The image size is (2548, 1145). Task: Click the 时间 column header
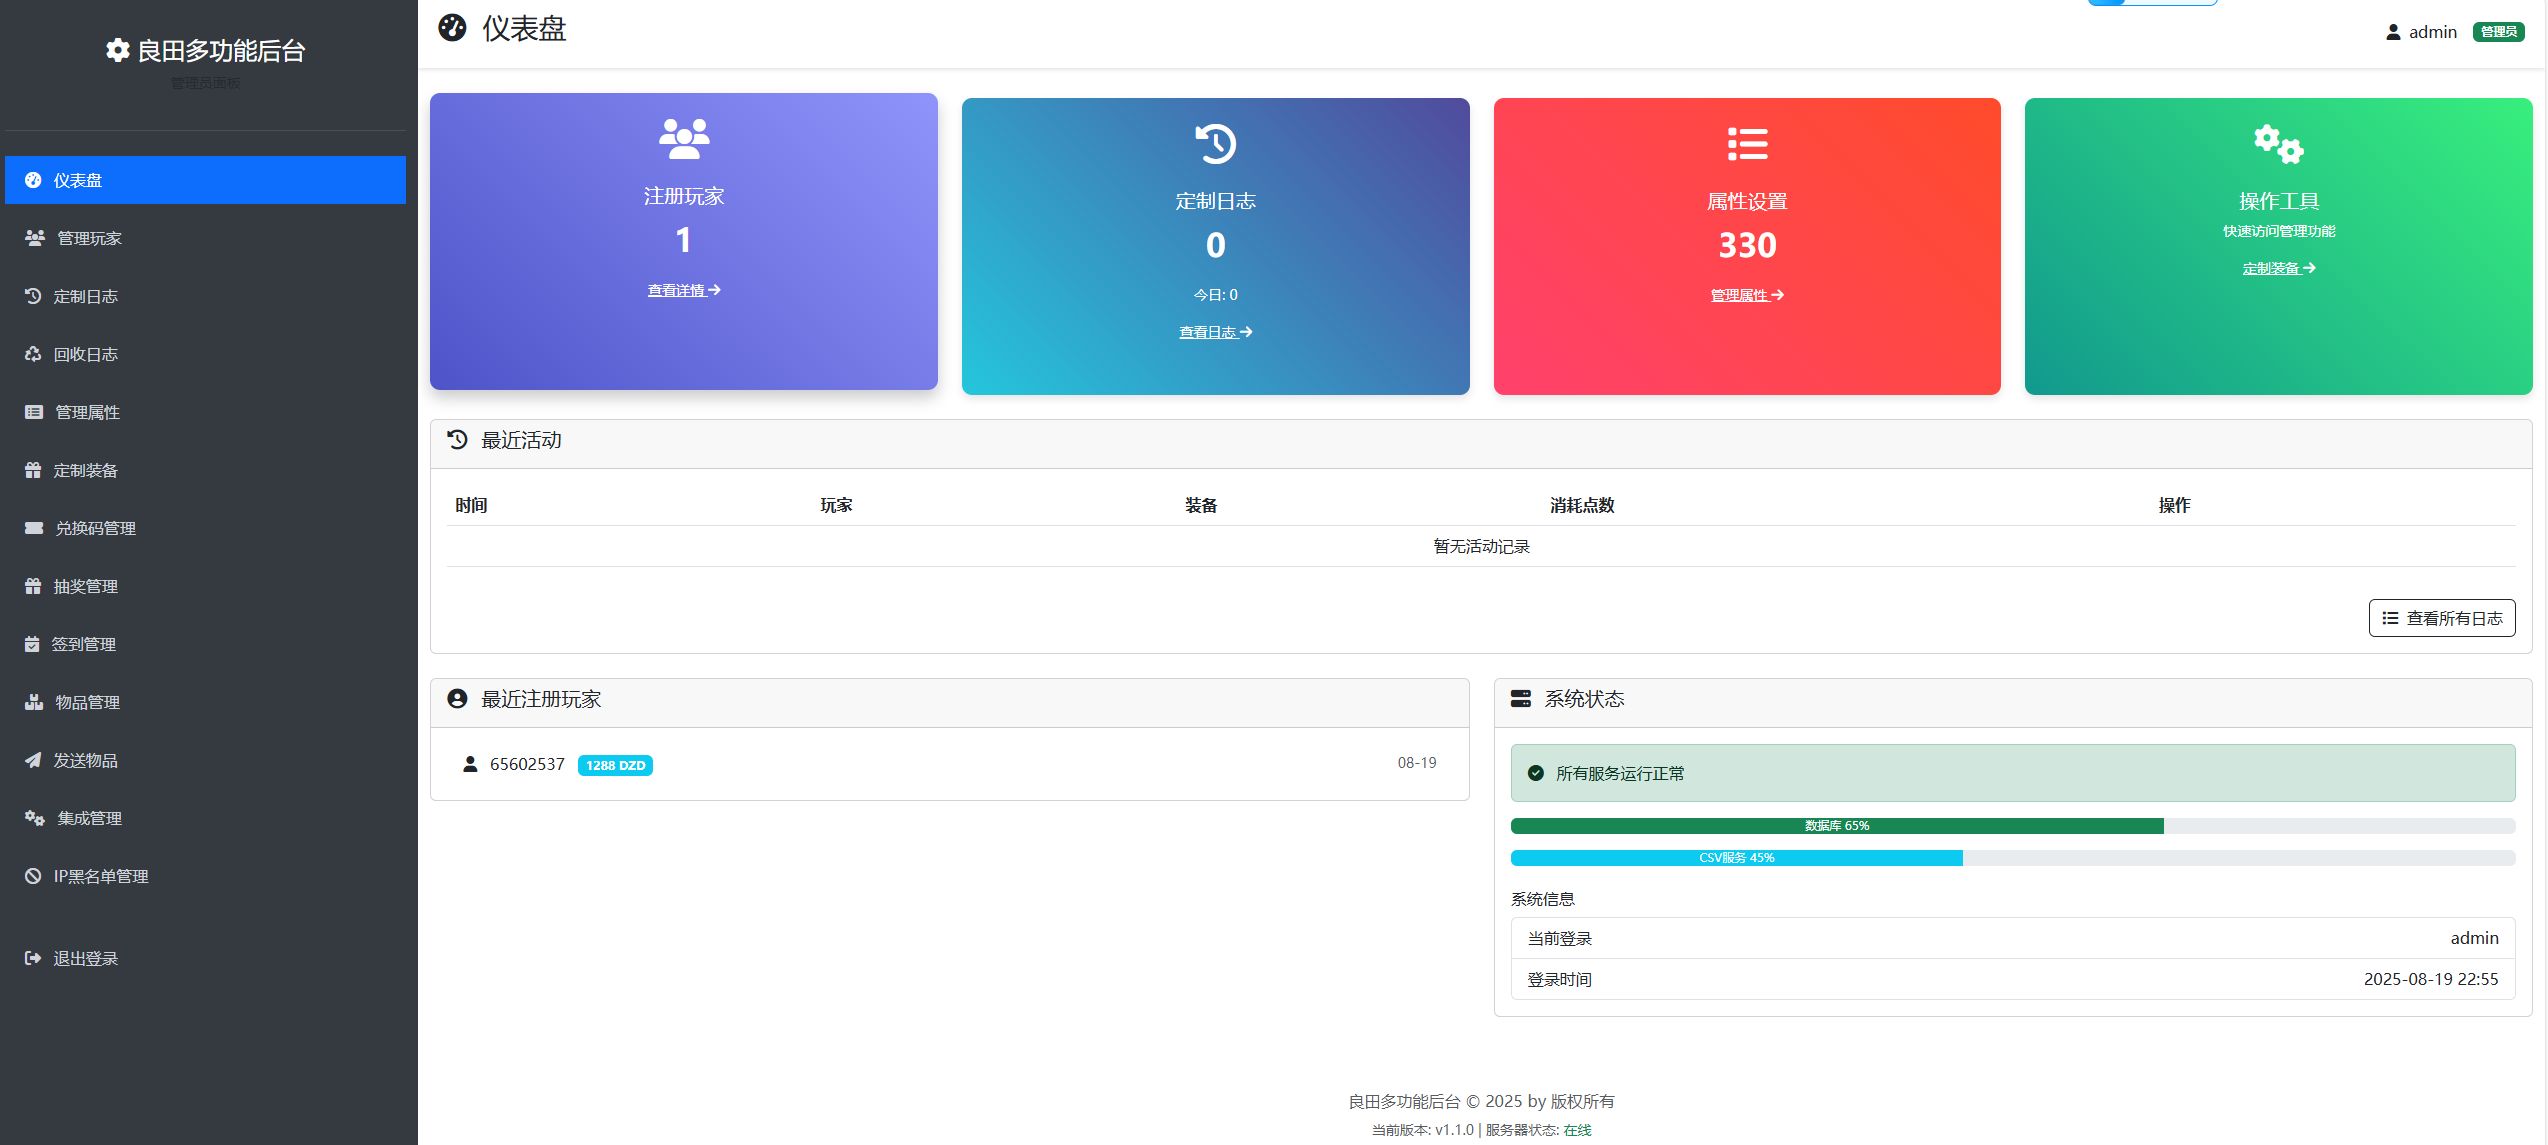pyautogui.click(x=471, y=505)
